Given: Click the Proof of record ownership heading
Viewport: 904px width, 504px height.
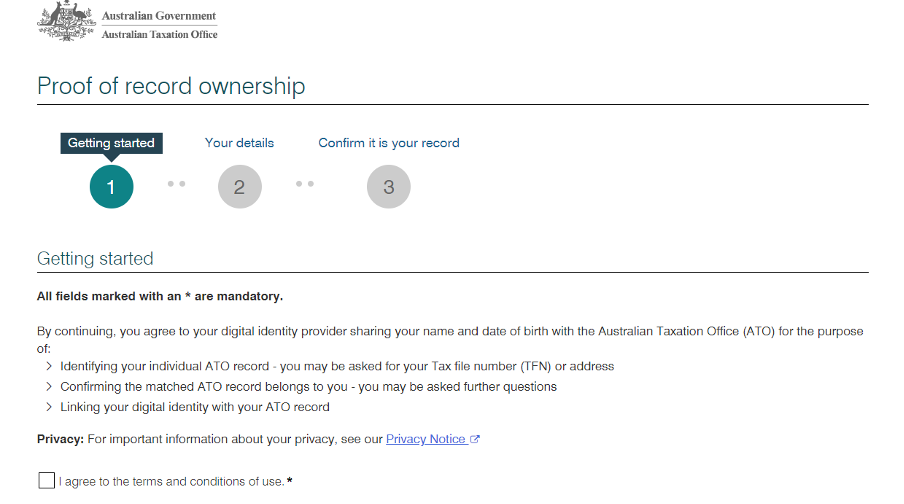Looking at the screenshot, I should click(171, 86).
